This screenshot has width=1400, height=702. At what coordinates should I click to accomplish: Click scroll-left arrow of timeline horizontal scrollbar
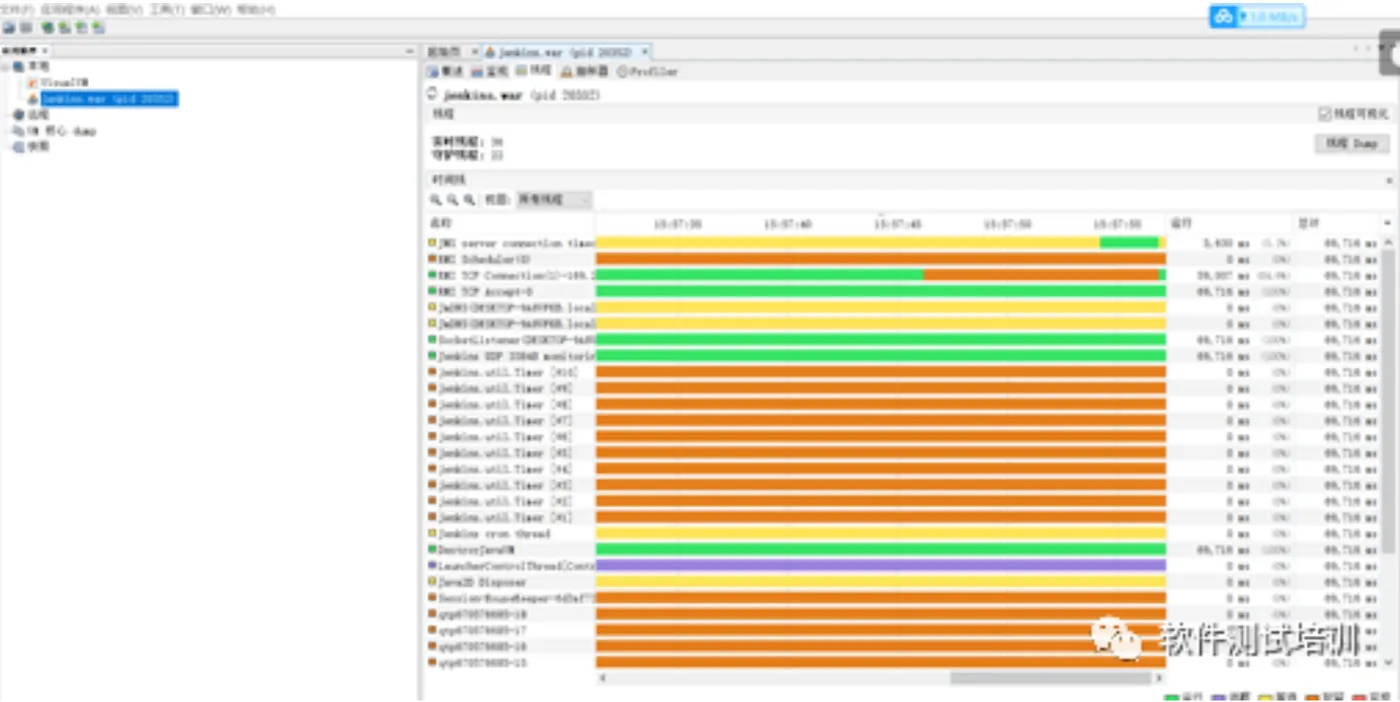pyautogui.click(x=603, y=678)
